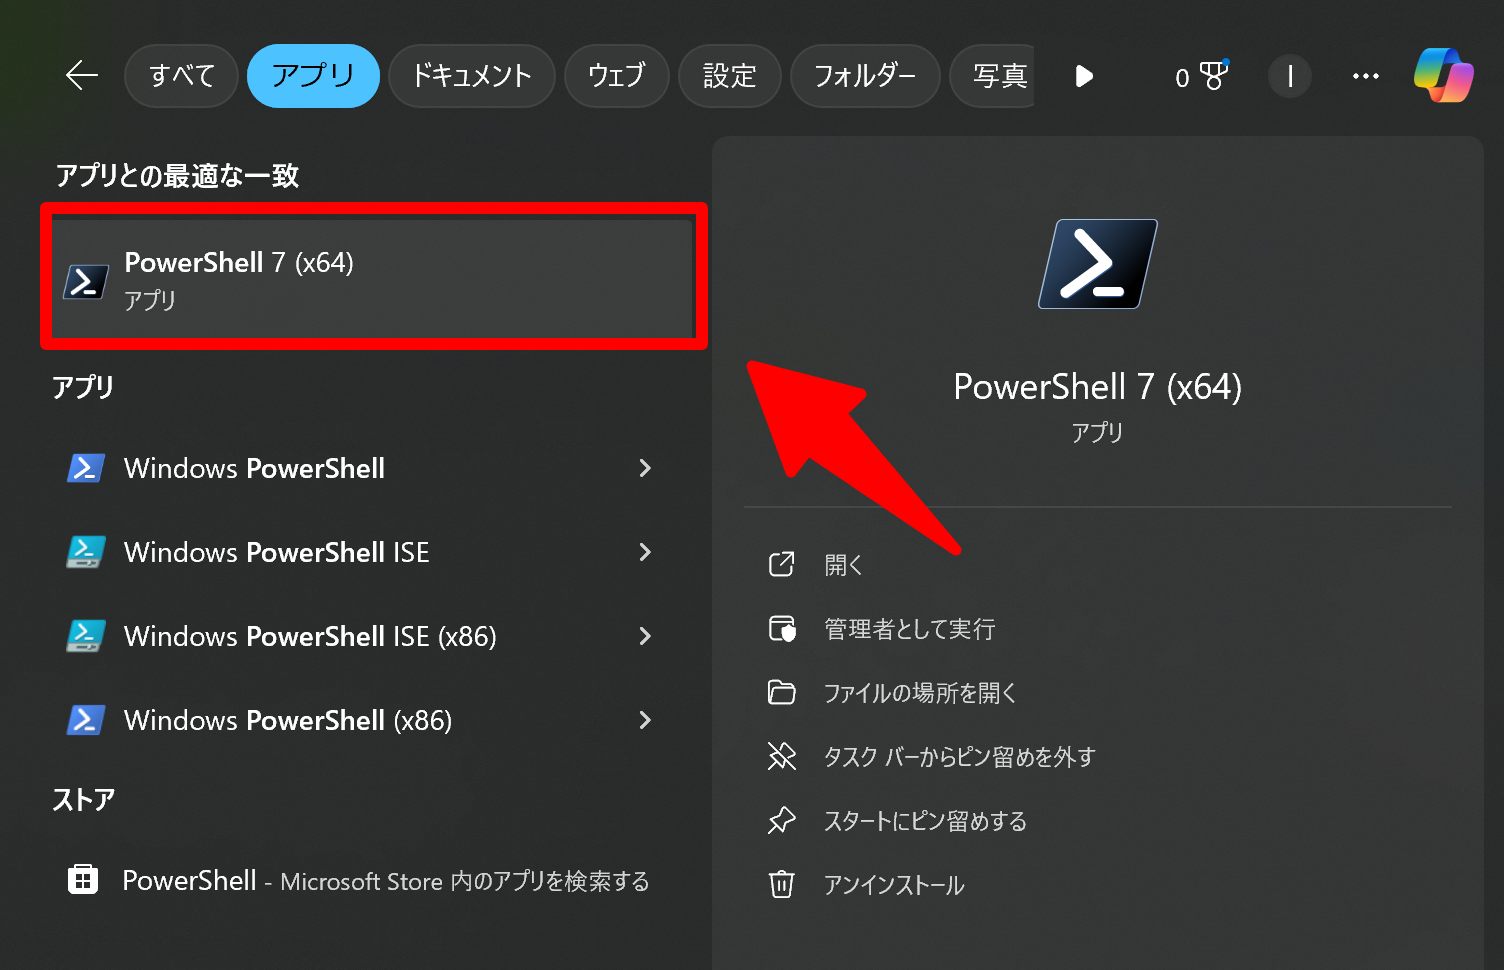Click the Windows PowerShell ISE icon
This screenshot has height=970, width=1504.
coord(86,552)
